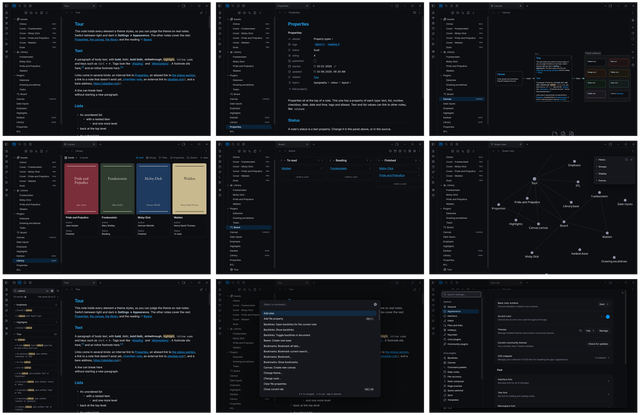Clear the command palette input with its clear icon
The height and width of the screenshot is (415, 640).
[375, 304]
